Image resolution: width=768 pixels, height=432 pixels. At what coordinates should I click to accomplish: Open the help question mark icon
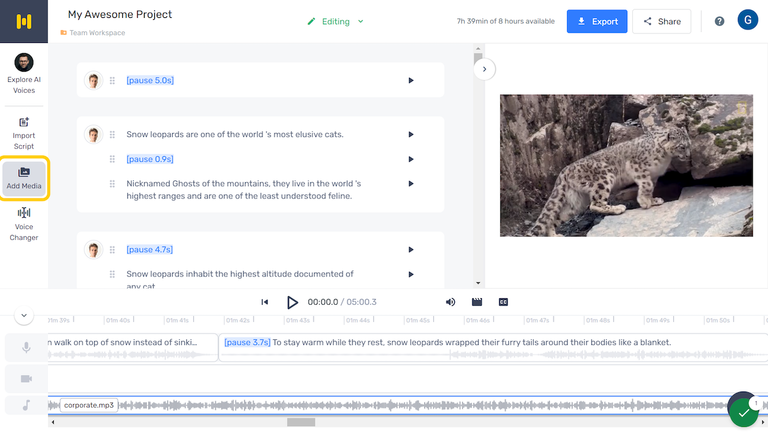pyautogui.click(x=719, y=21)
